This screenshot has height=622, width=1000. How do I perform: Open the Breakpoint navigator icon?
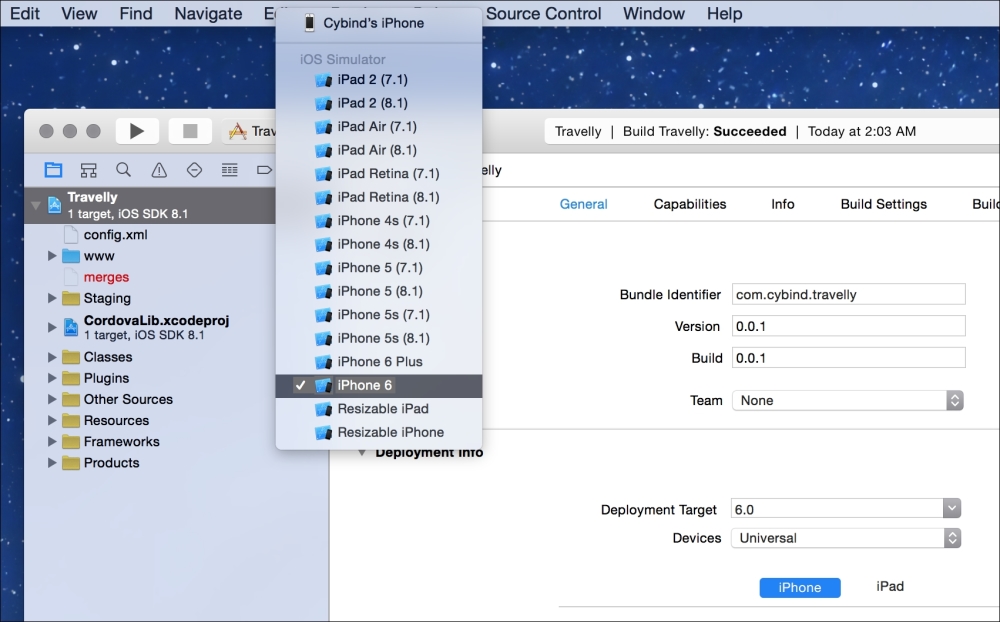tap(264, 169)
